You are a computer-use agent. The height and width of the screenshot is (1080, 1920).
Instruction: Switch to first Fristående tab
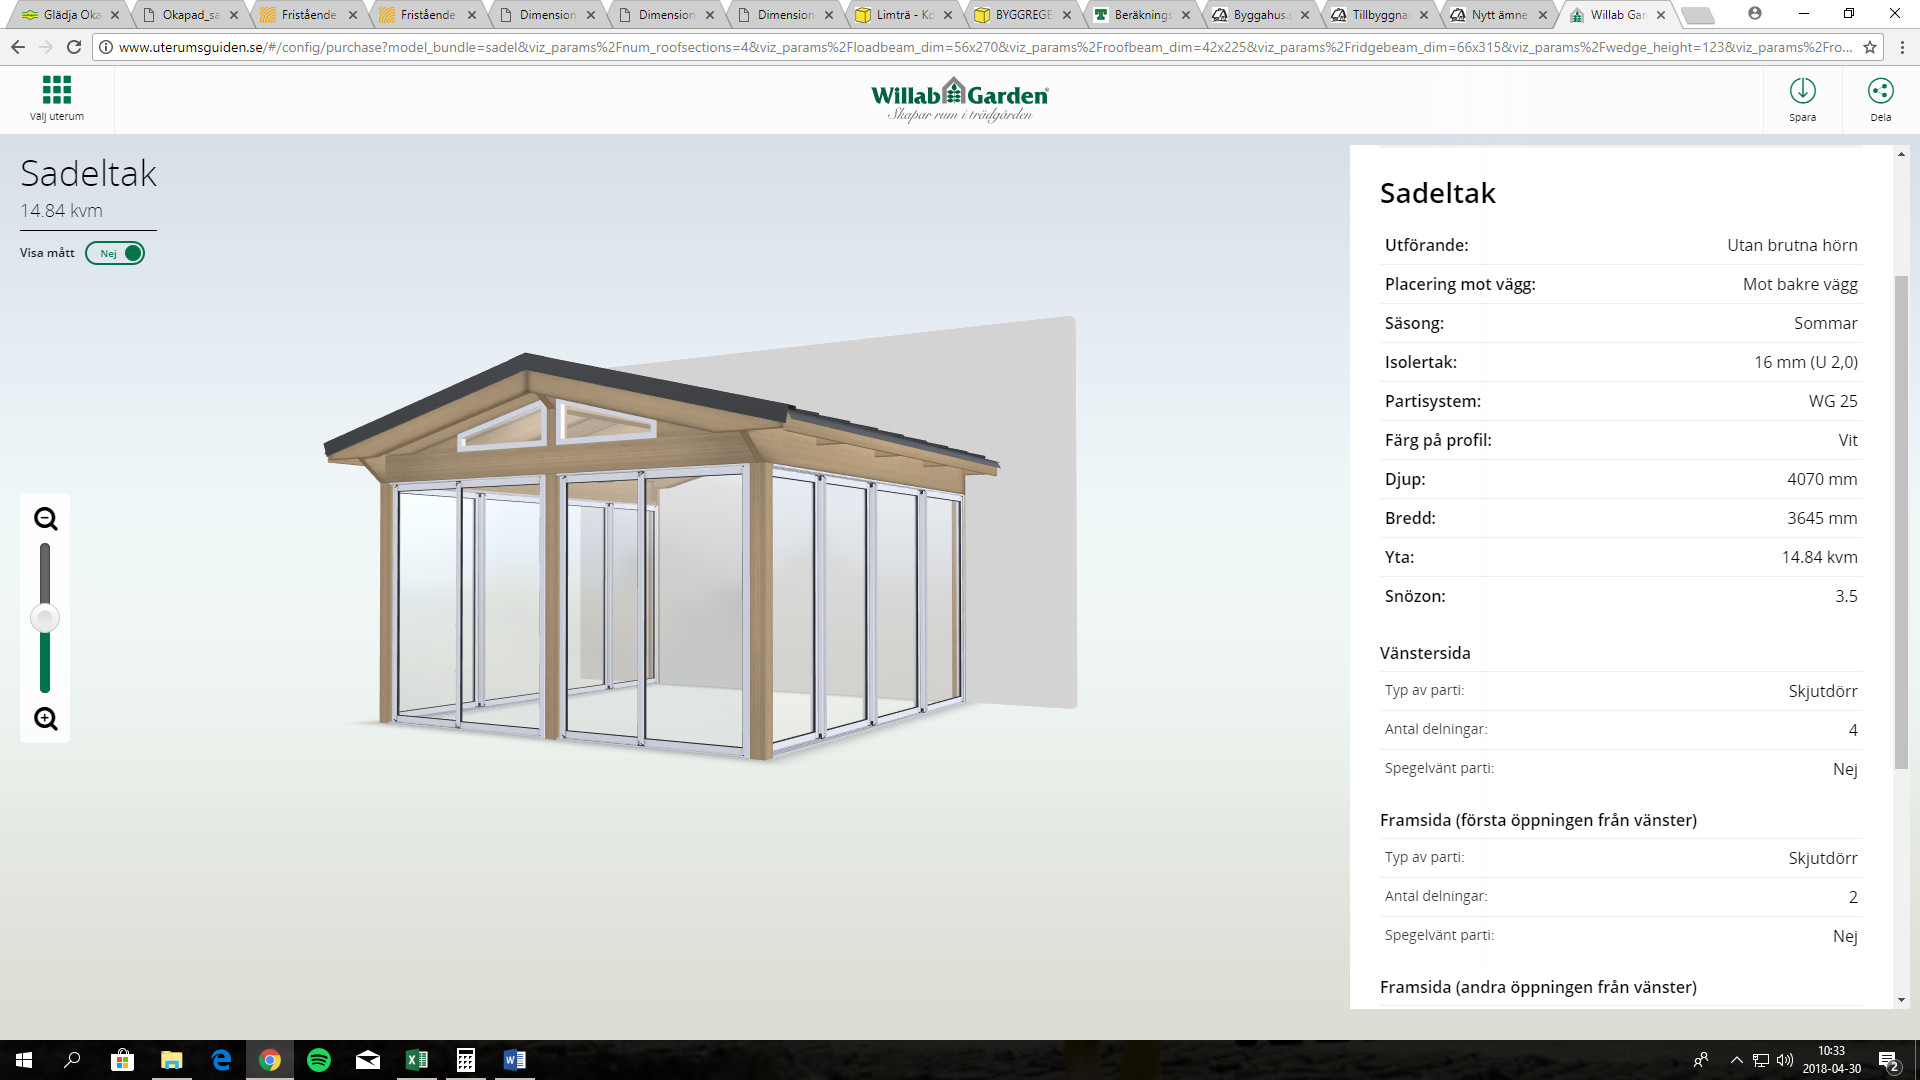(309, 15)
